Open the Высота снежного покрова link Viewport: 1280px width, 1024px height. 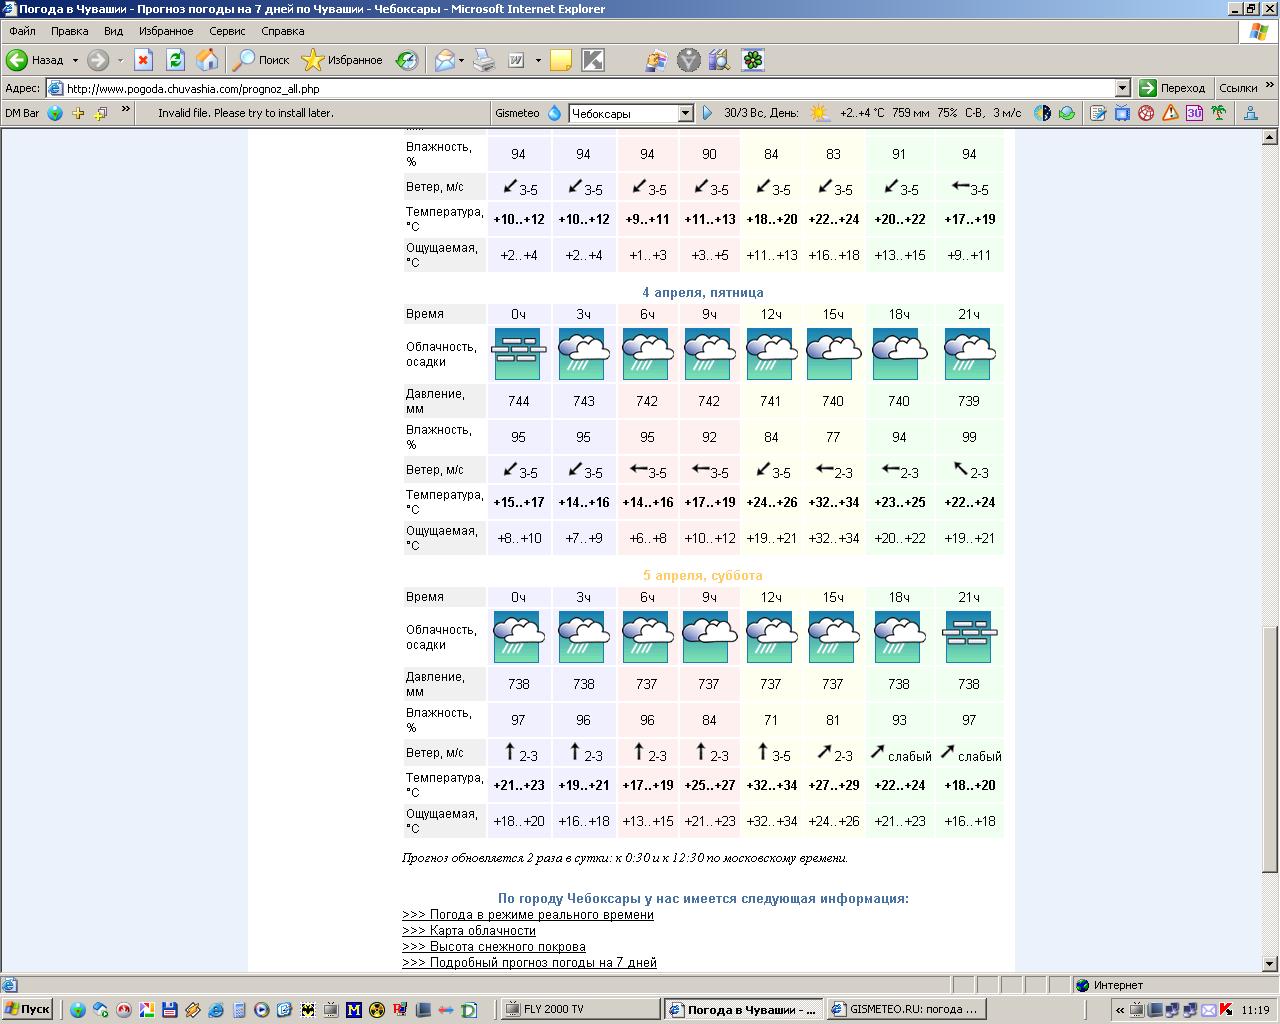click(494, 946)
